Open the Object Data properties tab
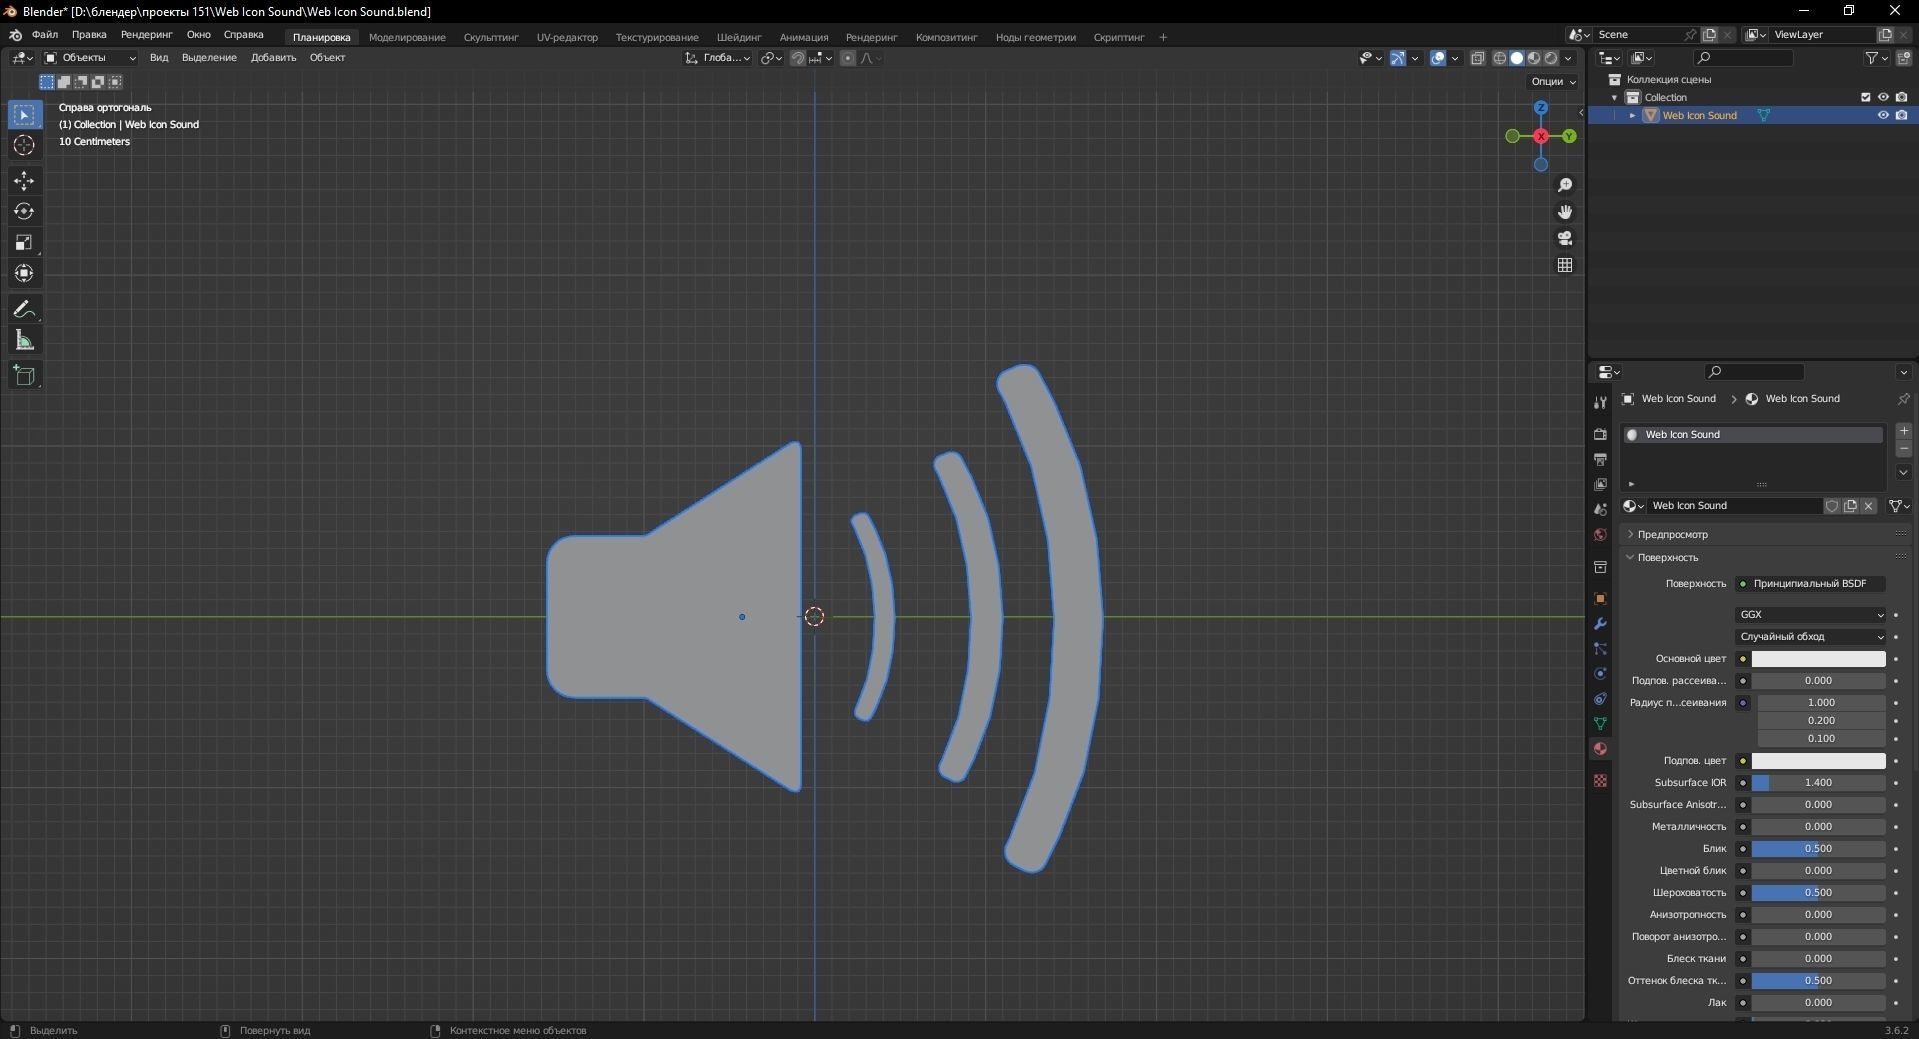 (1600, 723)
